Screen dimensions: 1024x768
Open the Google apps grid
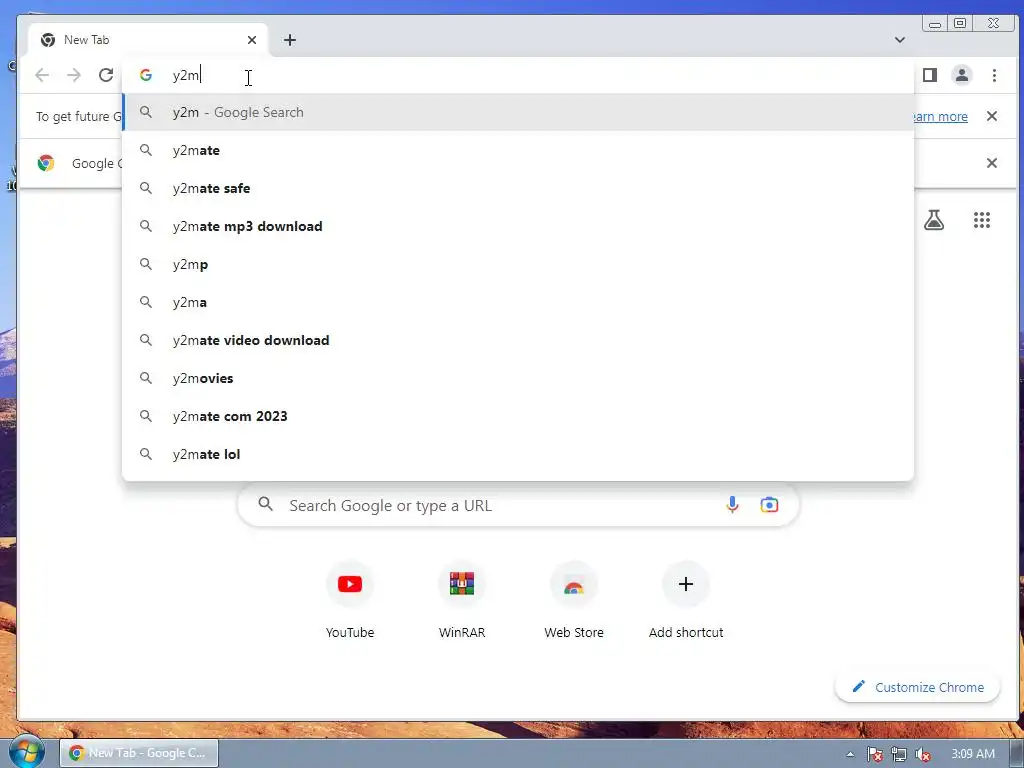[982, 220]
